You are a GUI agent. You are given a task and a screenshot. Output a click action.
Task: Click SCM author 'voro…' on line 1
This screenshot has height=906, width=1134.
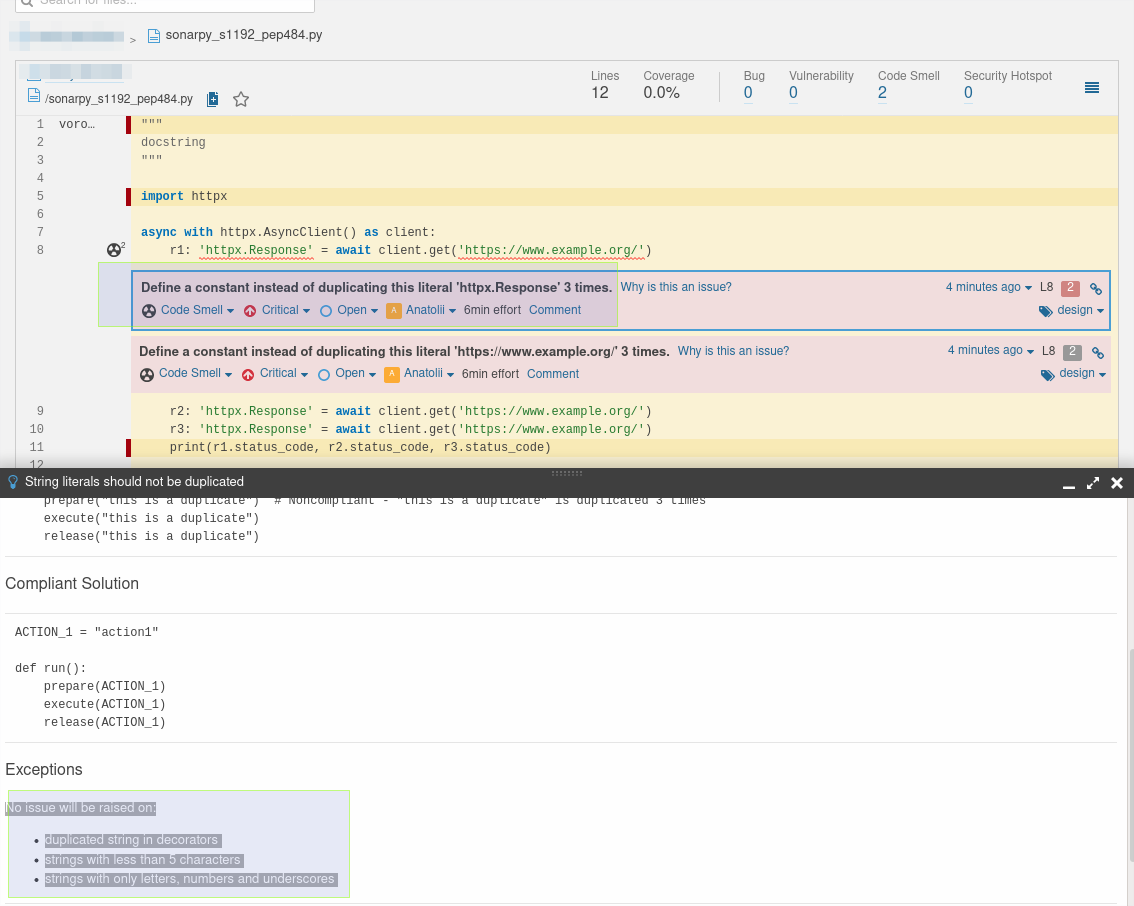pos(77,124)
